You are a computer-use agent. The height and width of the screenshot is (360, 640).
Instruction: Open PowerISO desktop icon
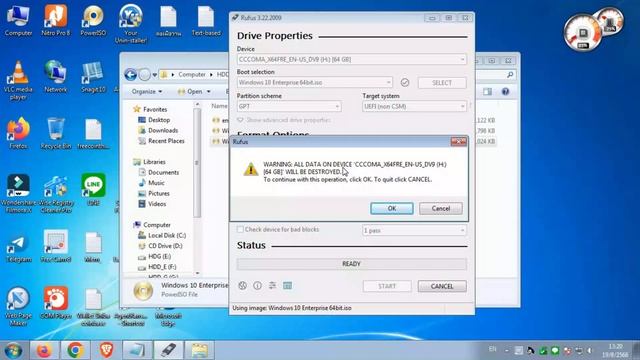(93, 21)
